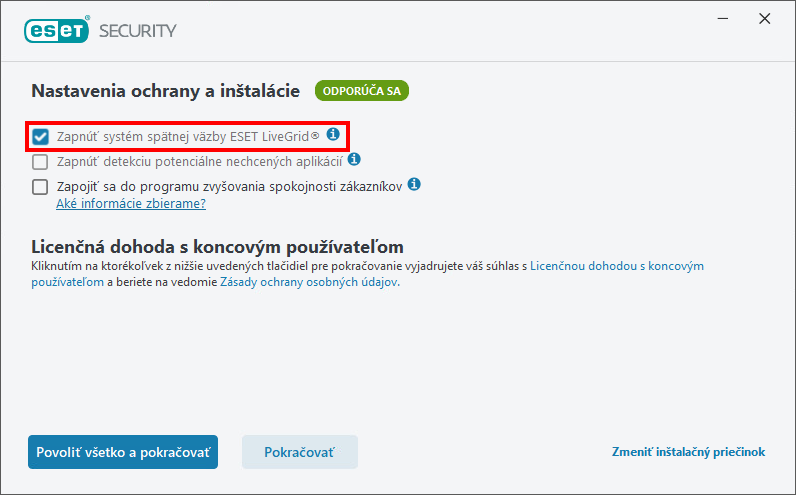Minimize the ESET installer window
796x495 pixels.
click(x=723, y=19)
